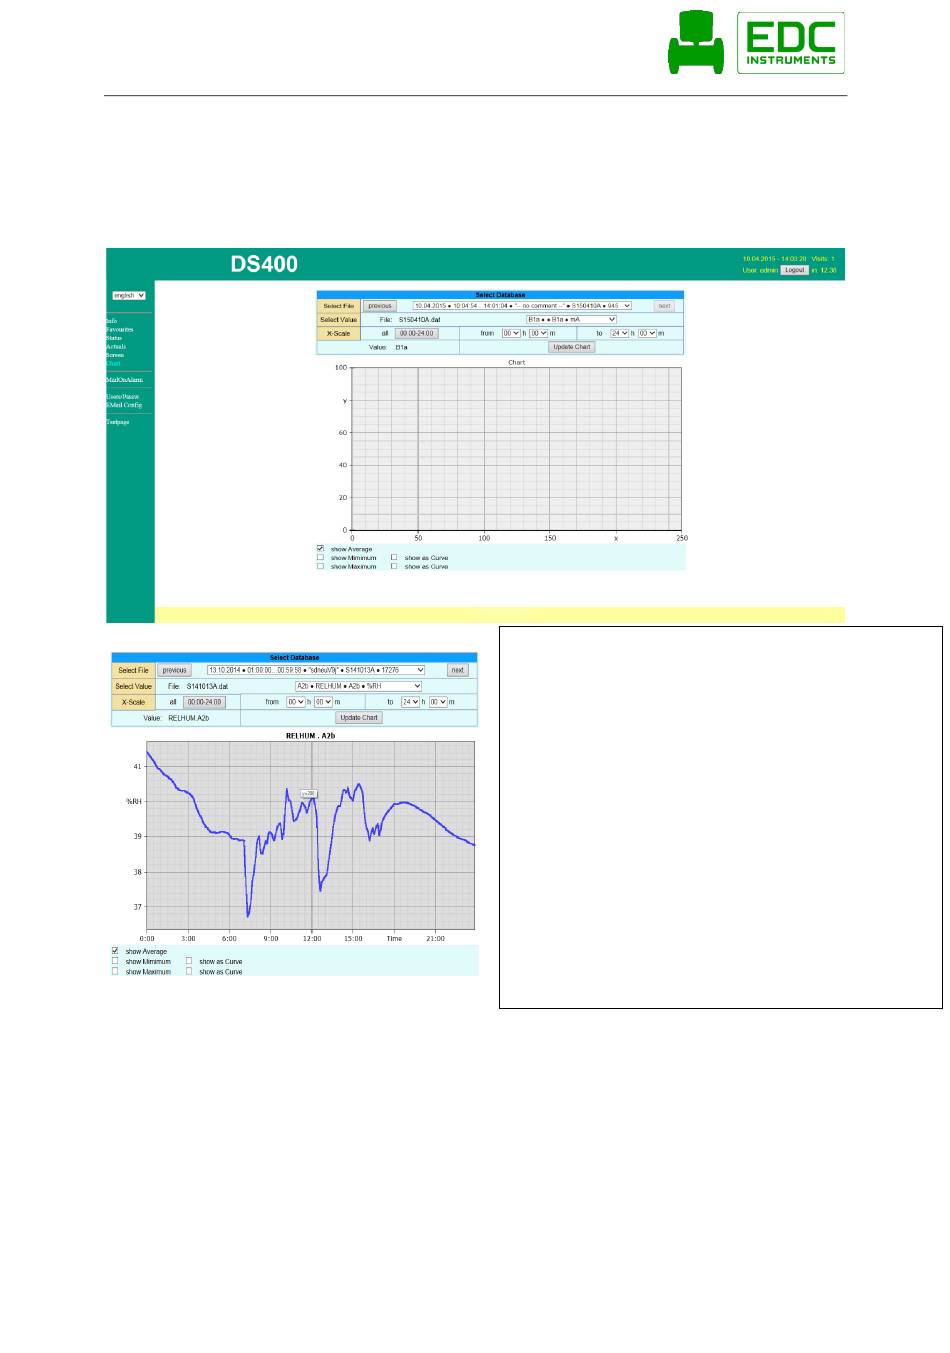This screenshot has height=1353, width=950.
Task: Toggle show Average under the RELHUM chart
Action: click(x=115, y=951)
